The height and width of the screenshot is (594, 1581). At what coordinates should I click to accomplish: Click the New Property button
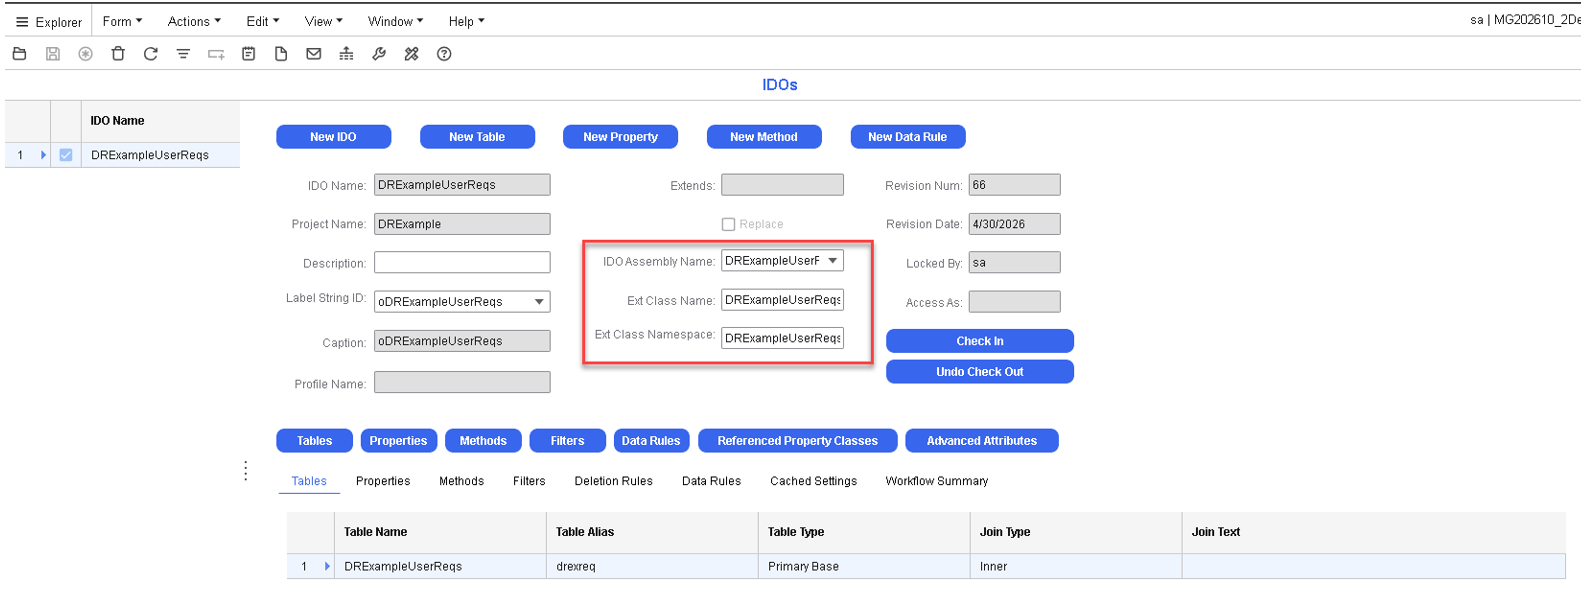click(620, 137)
